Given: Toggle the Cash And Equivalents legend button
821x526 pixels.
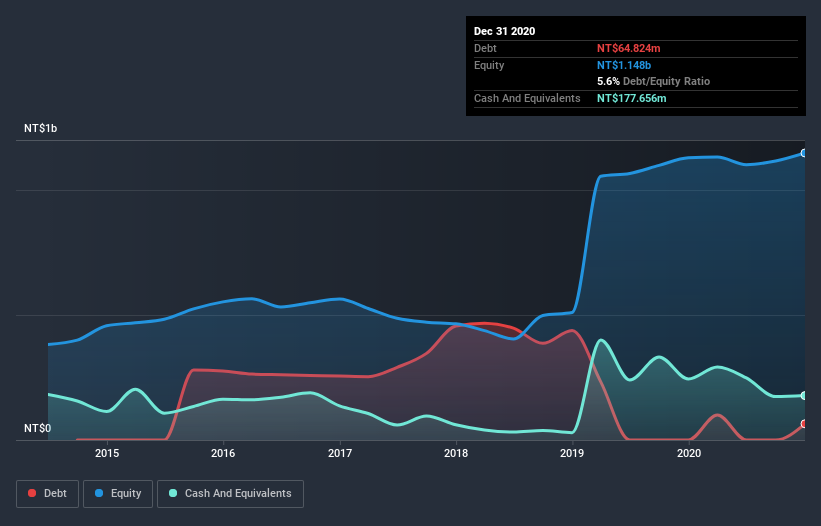Looking at the screenshot, I should [x=230, y=494].
